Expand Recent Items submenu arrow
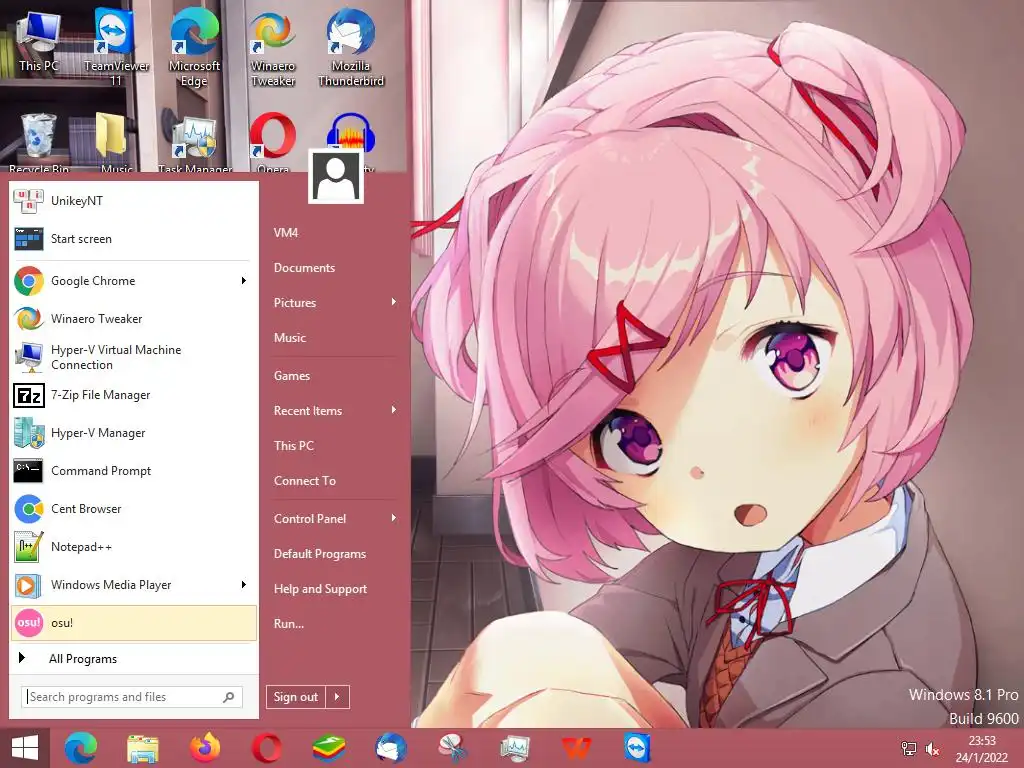 coord(394,410)
